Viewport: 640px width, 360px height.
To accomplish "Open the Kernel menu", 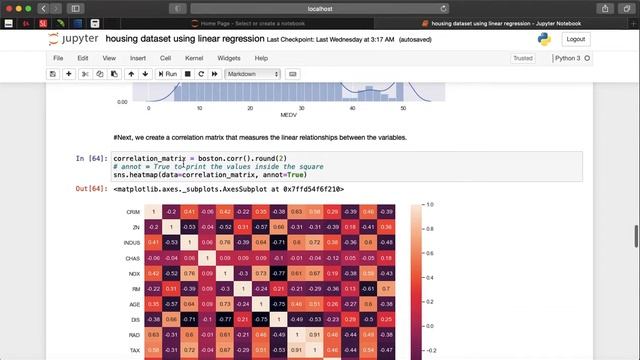I will pos(194,58).
